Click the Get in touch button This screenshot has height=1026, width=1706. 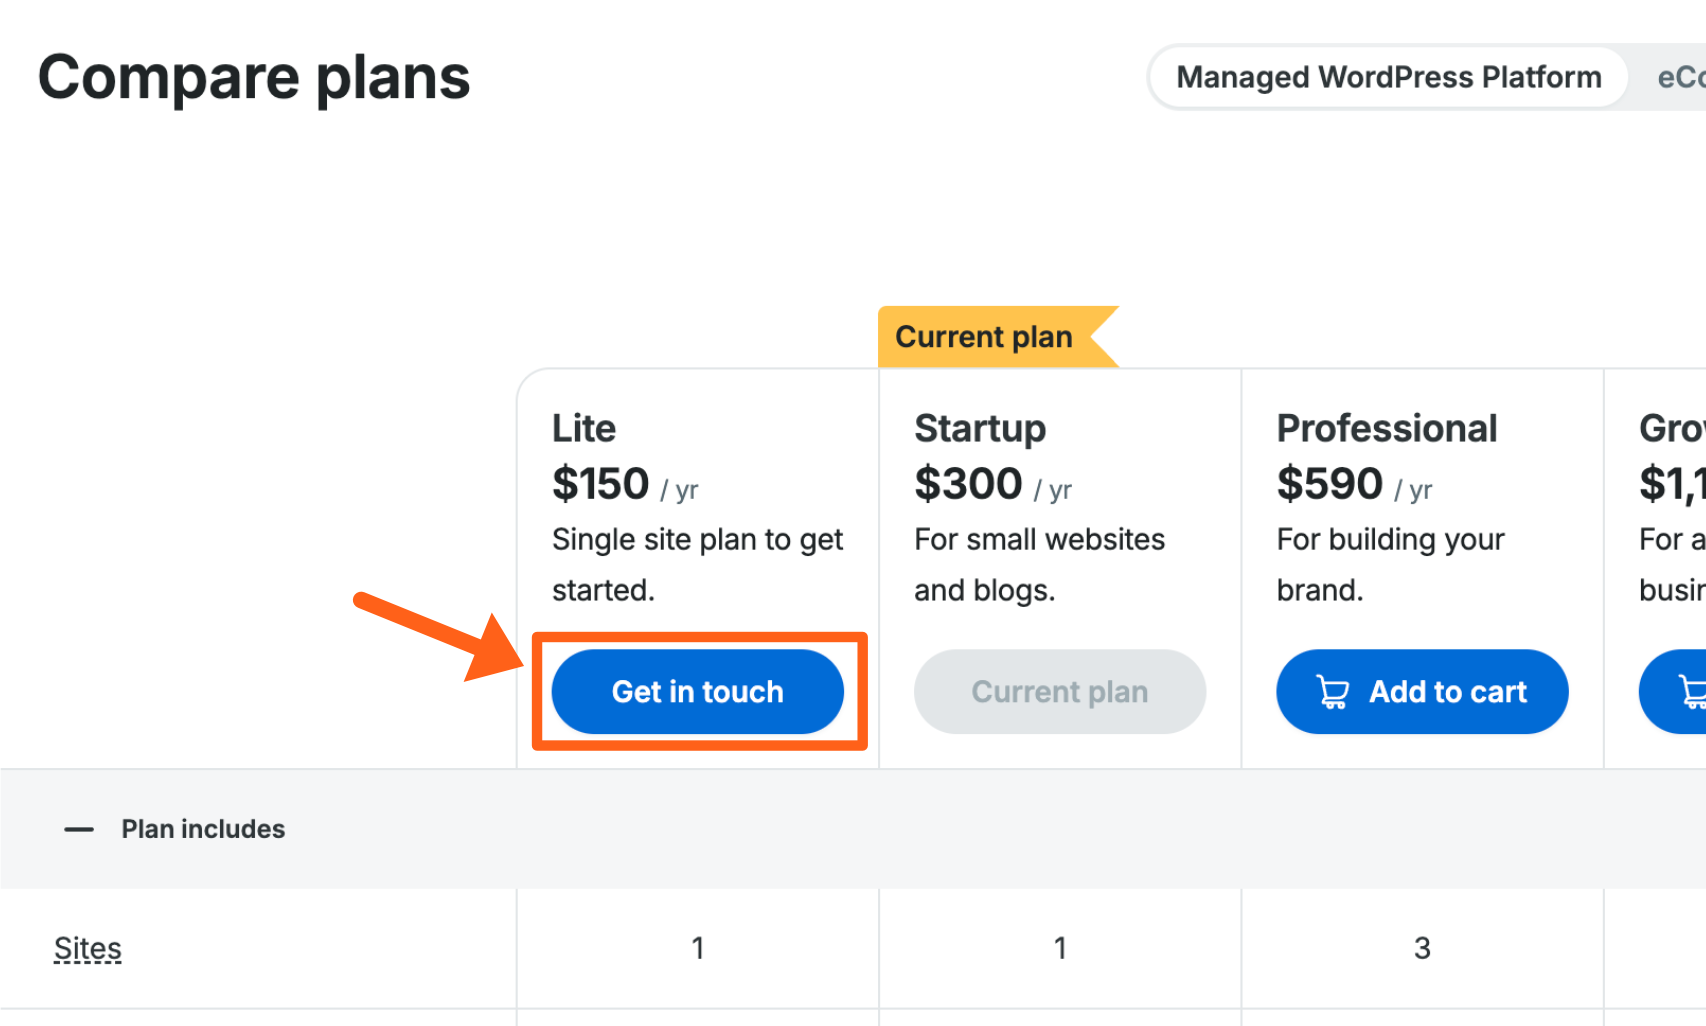(697, 691)
